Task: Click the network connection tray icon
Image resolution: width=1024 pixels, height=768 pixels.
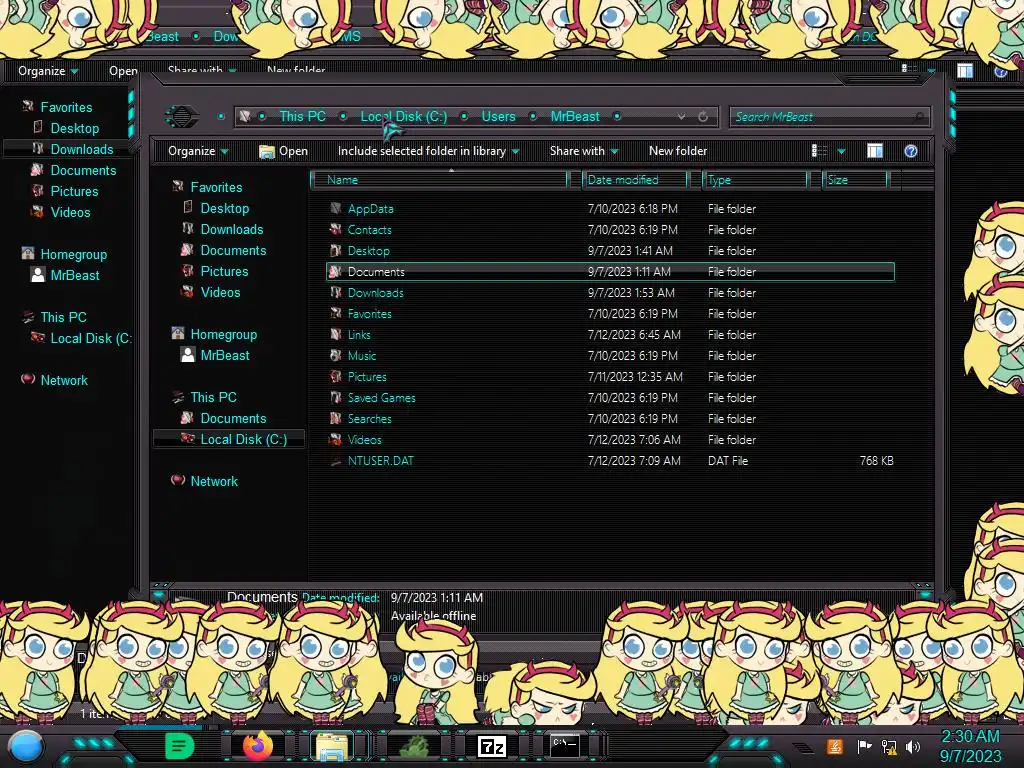Action: [x=889, y=746]
